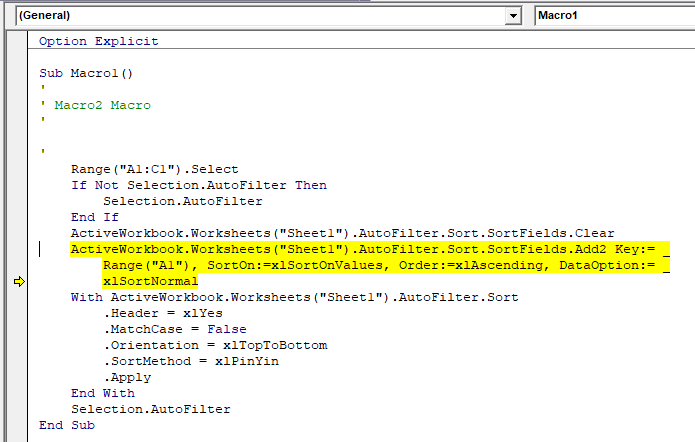Viewport: 695px width, 442px height.
Task: Click the highlighted 'SortOn:=xlSortOnValues' line
Action: click(x=386, y=265)
